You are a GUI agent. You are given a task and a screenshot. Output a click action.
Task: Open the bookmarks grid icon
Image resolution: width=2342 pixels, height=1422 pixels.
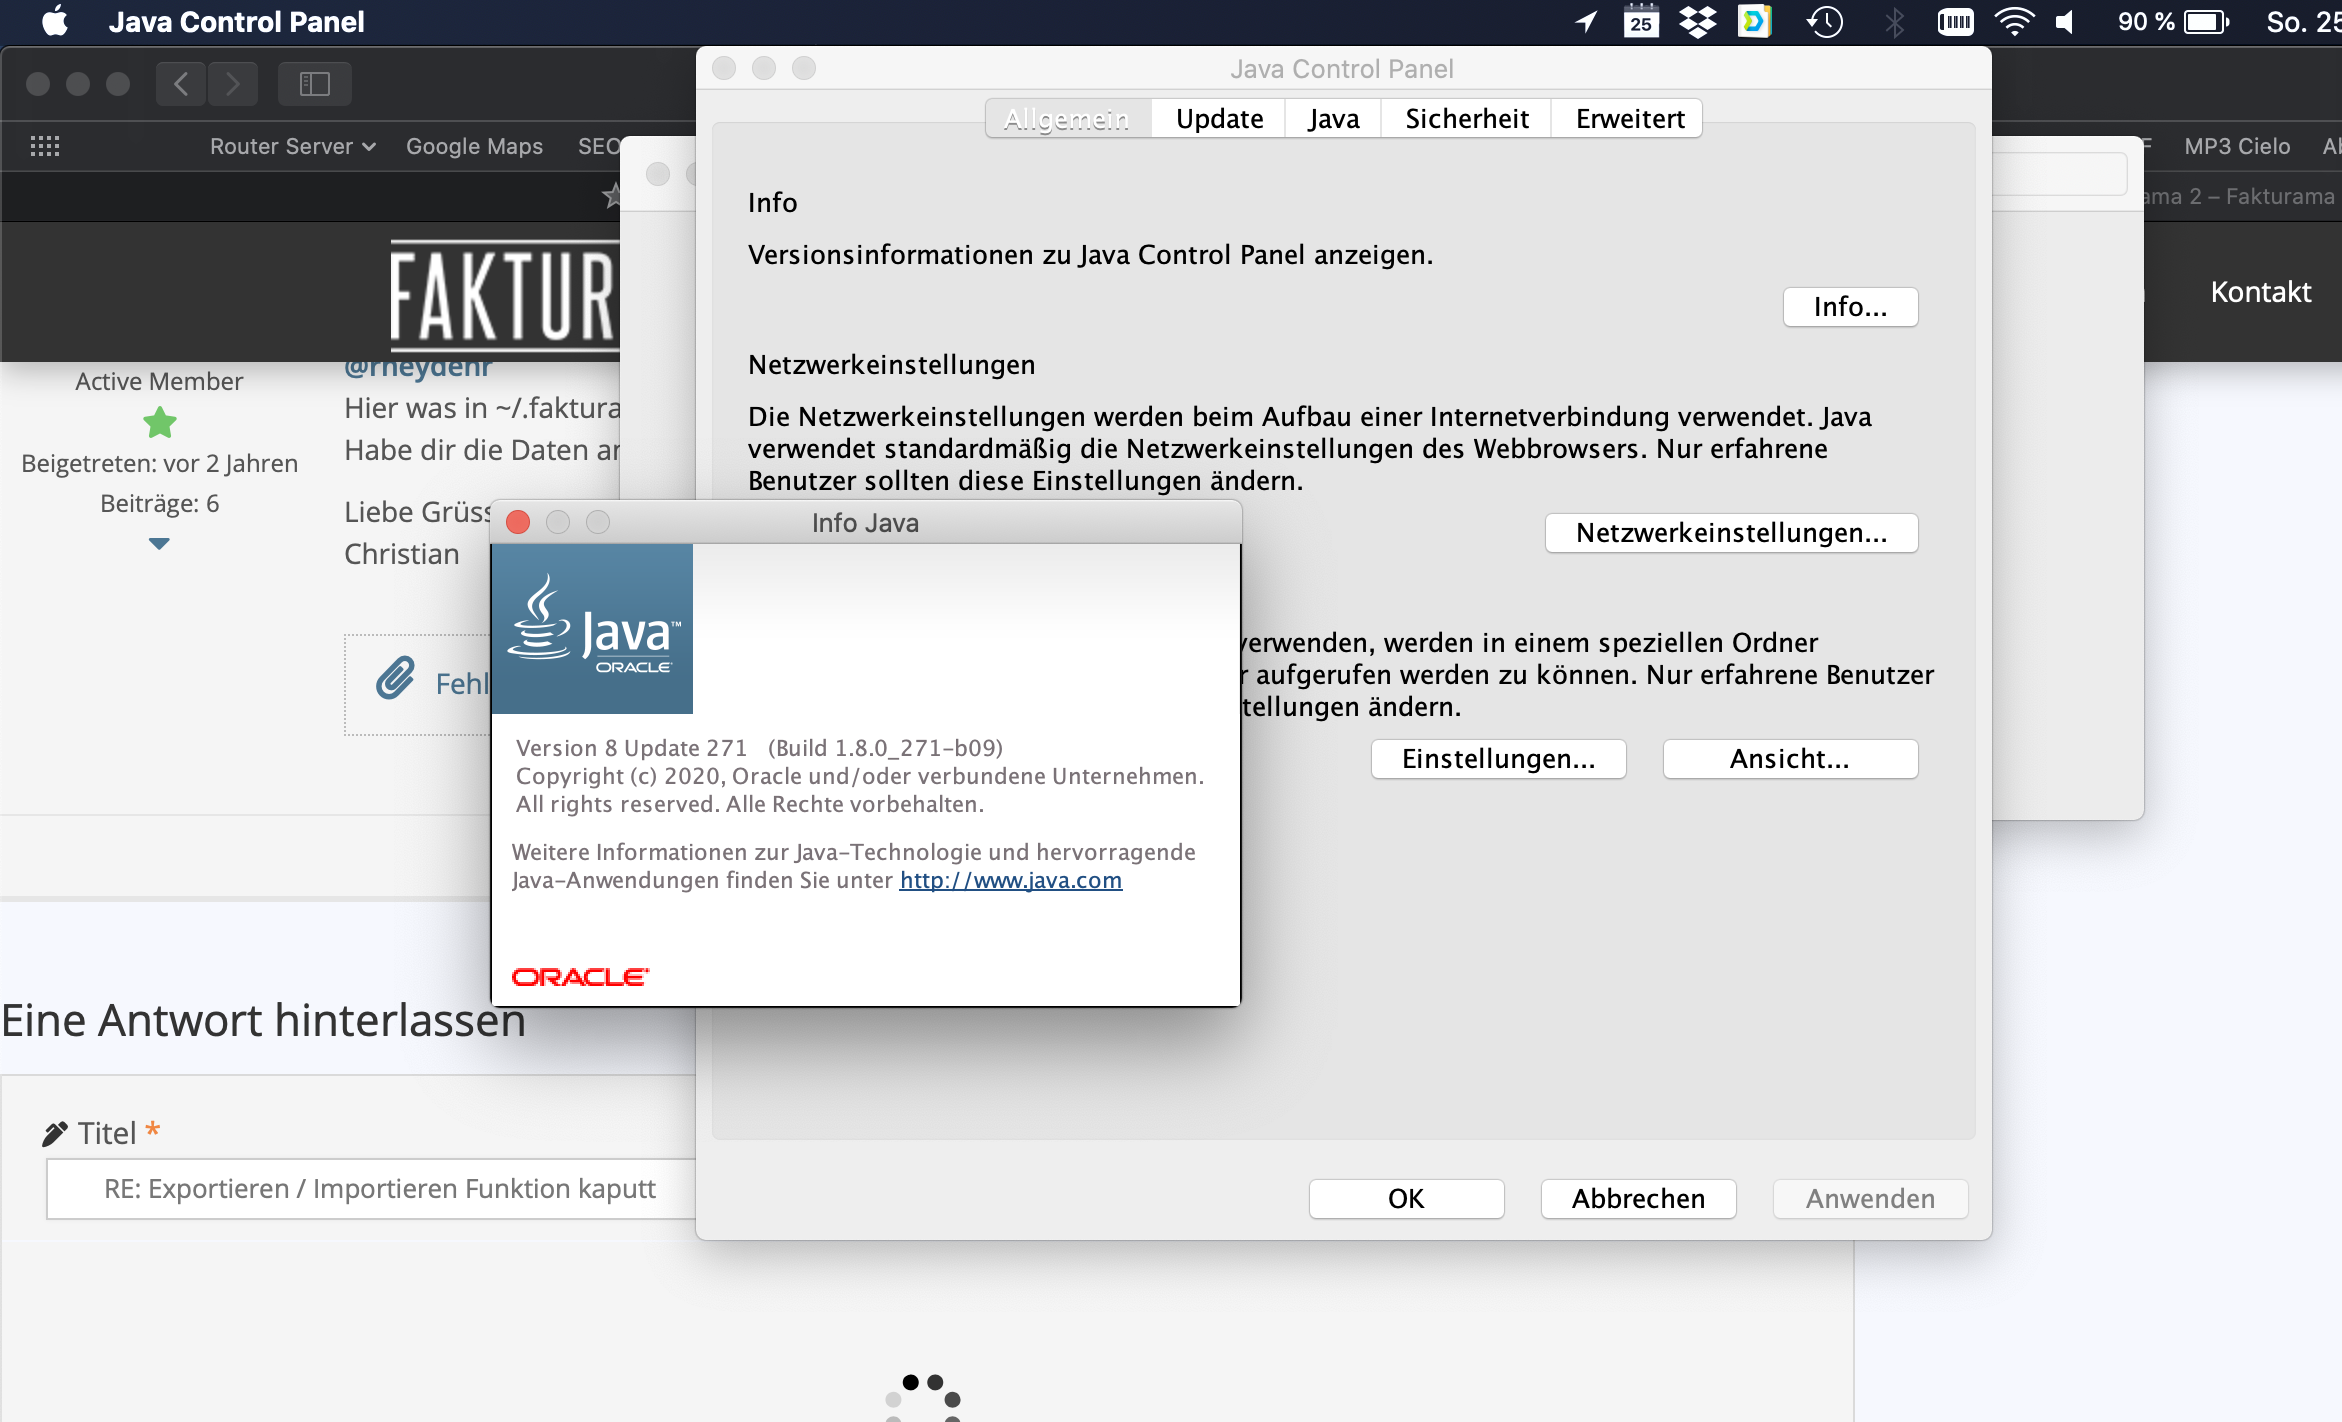point(45,146)
